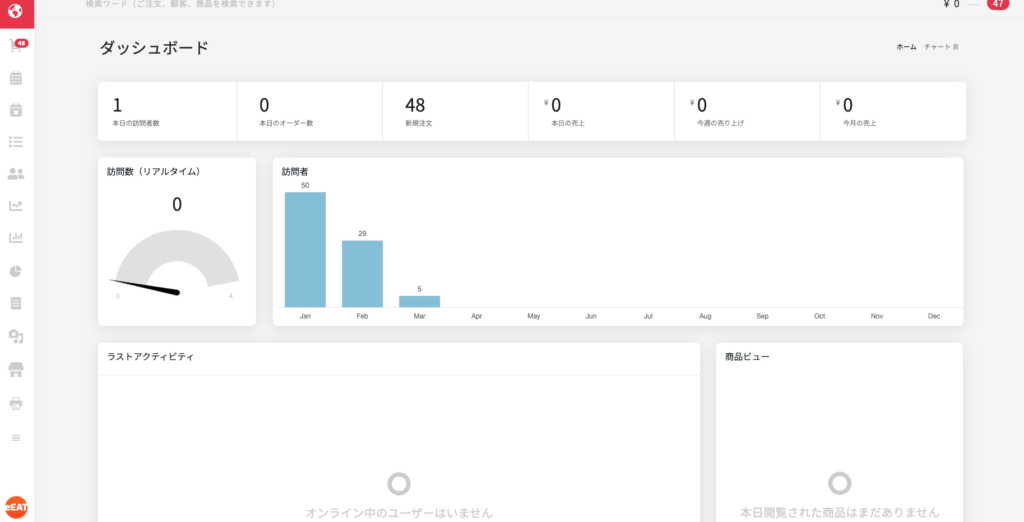Click the printer icon in sidebar
Screen dimensions: 1024x522
coord(16,404)
